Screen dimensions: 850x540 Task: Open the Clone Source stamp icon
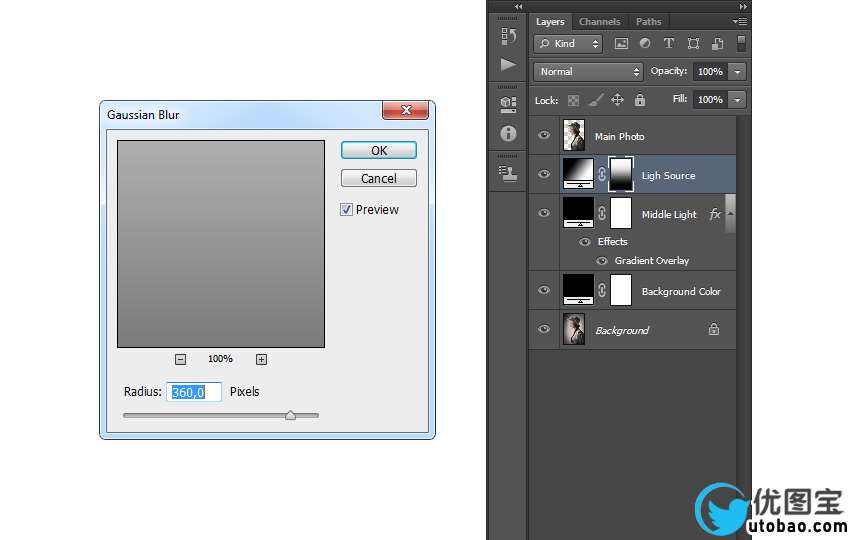[x=508, y=173]
